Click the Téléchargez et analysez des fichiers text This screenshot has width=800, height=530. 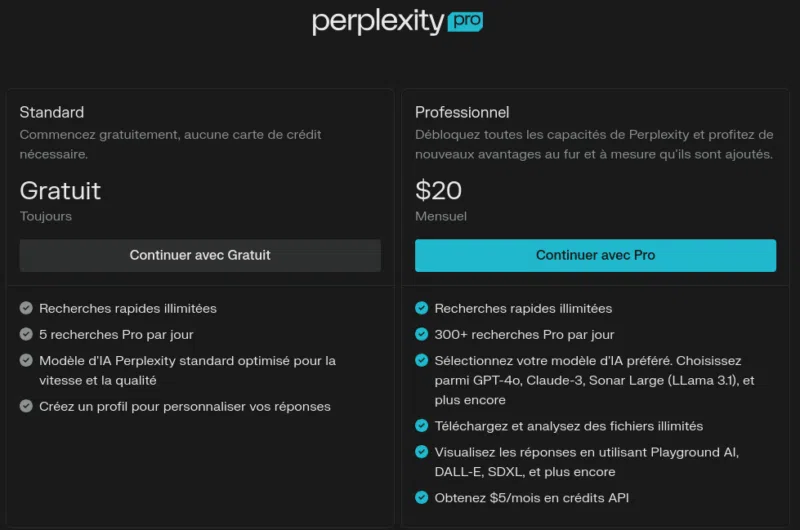[x=568, y=426]
